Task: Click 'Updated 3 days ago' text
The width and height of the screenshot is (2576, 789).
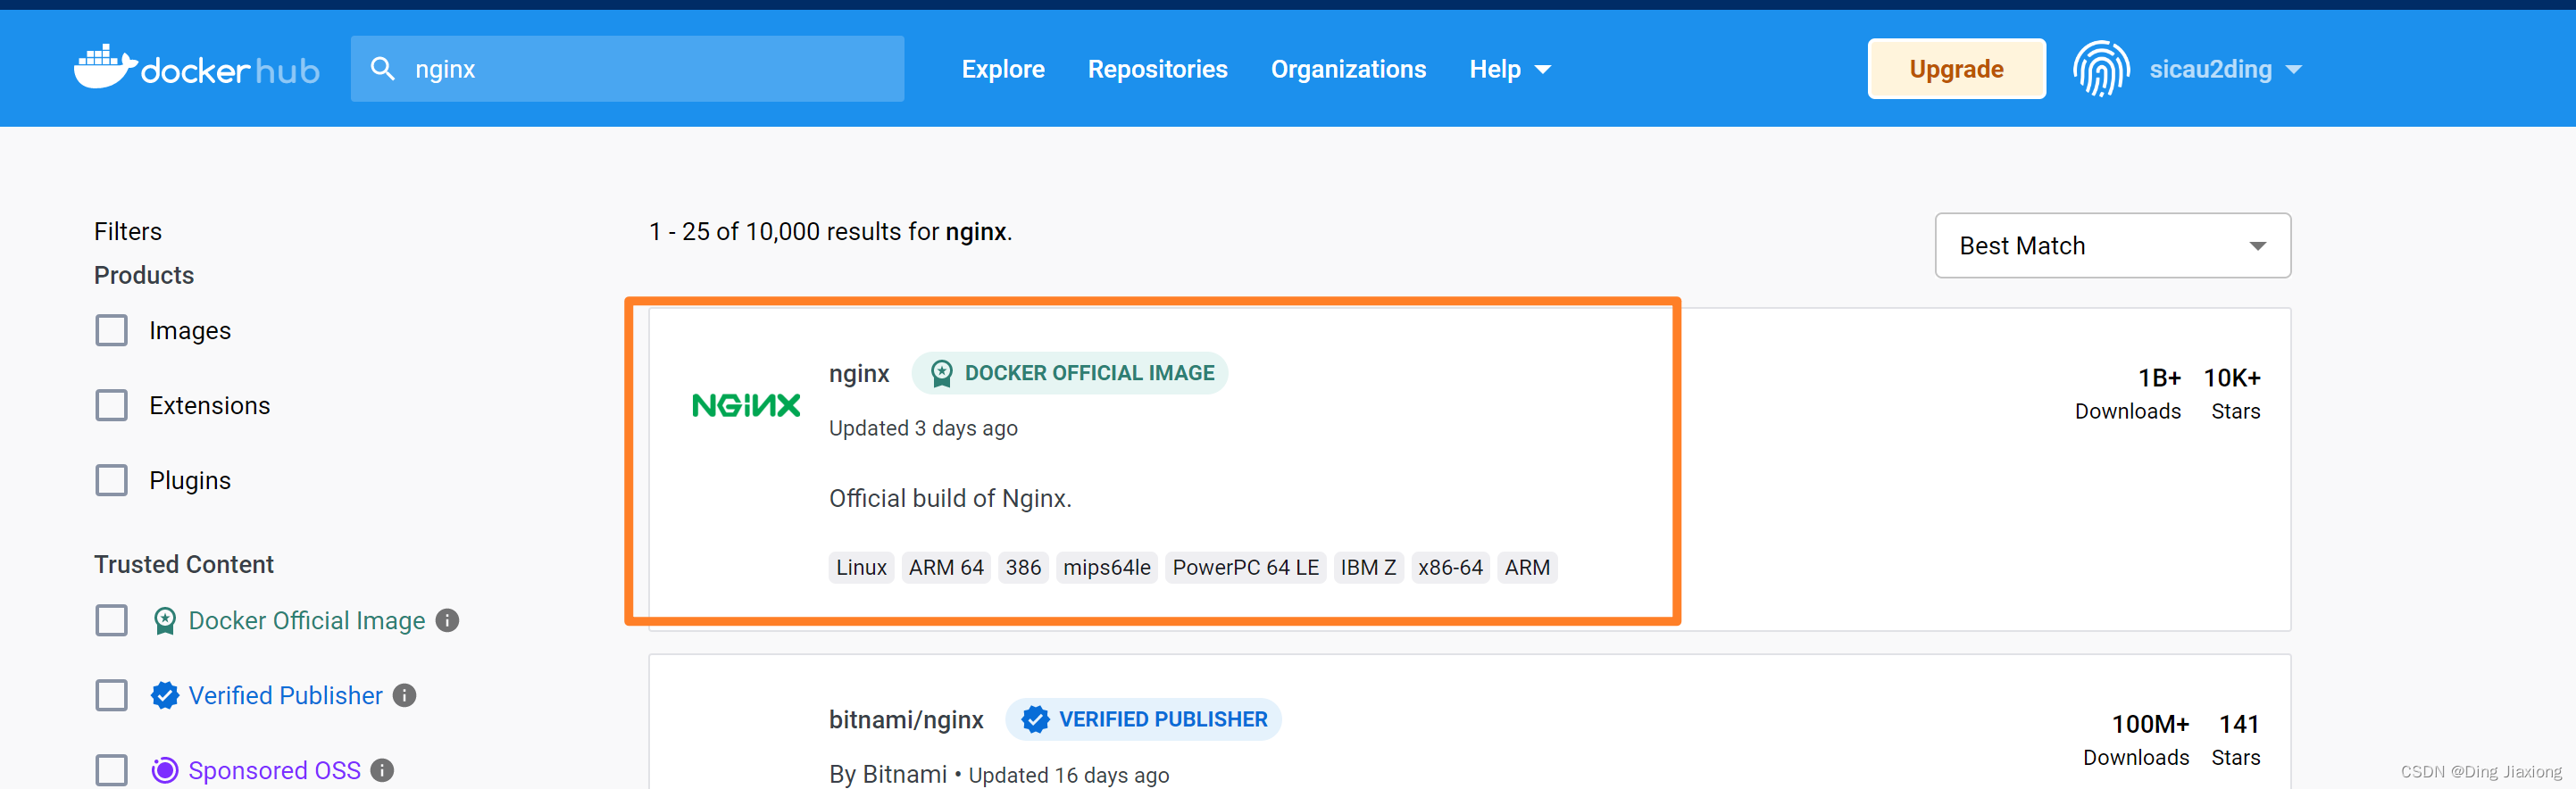Action: (x=923, y=428)
